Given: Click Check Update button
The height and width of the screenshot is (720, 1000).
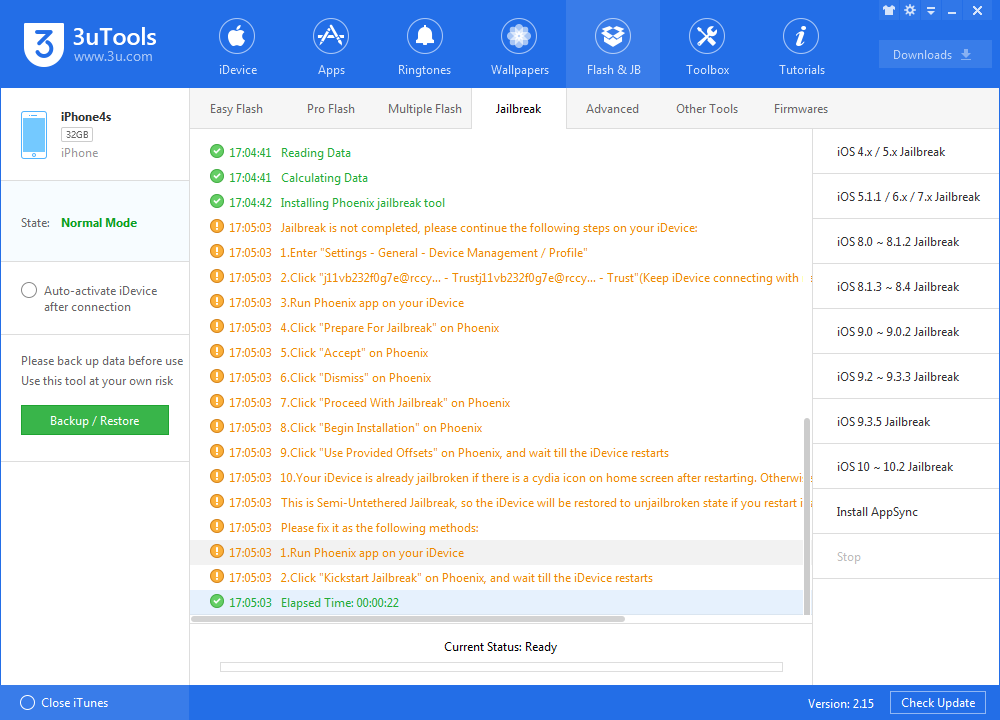Looking at the screenshot, I should click(938, 703).
